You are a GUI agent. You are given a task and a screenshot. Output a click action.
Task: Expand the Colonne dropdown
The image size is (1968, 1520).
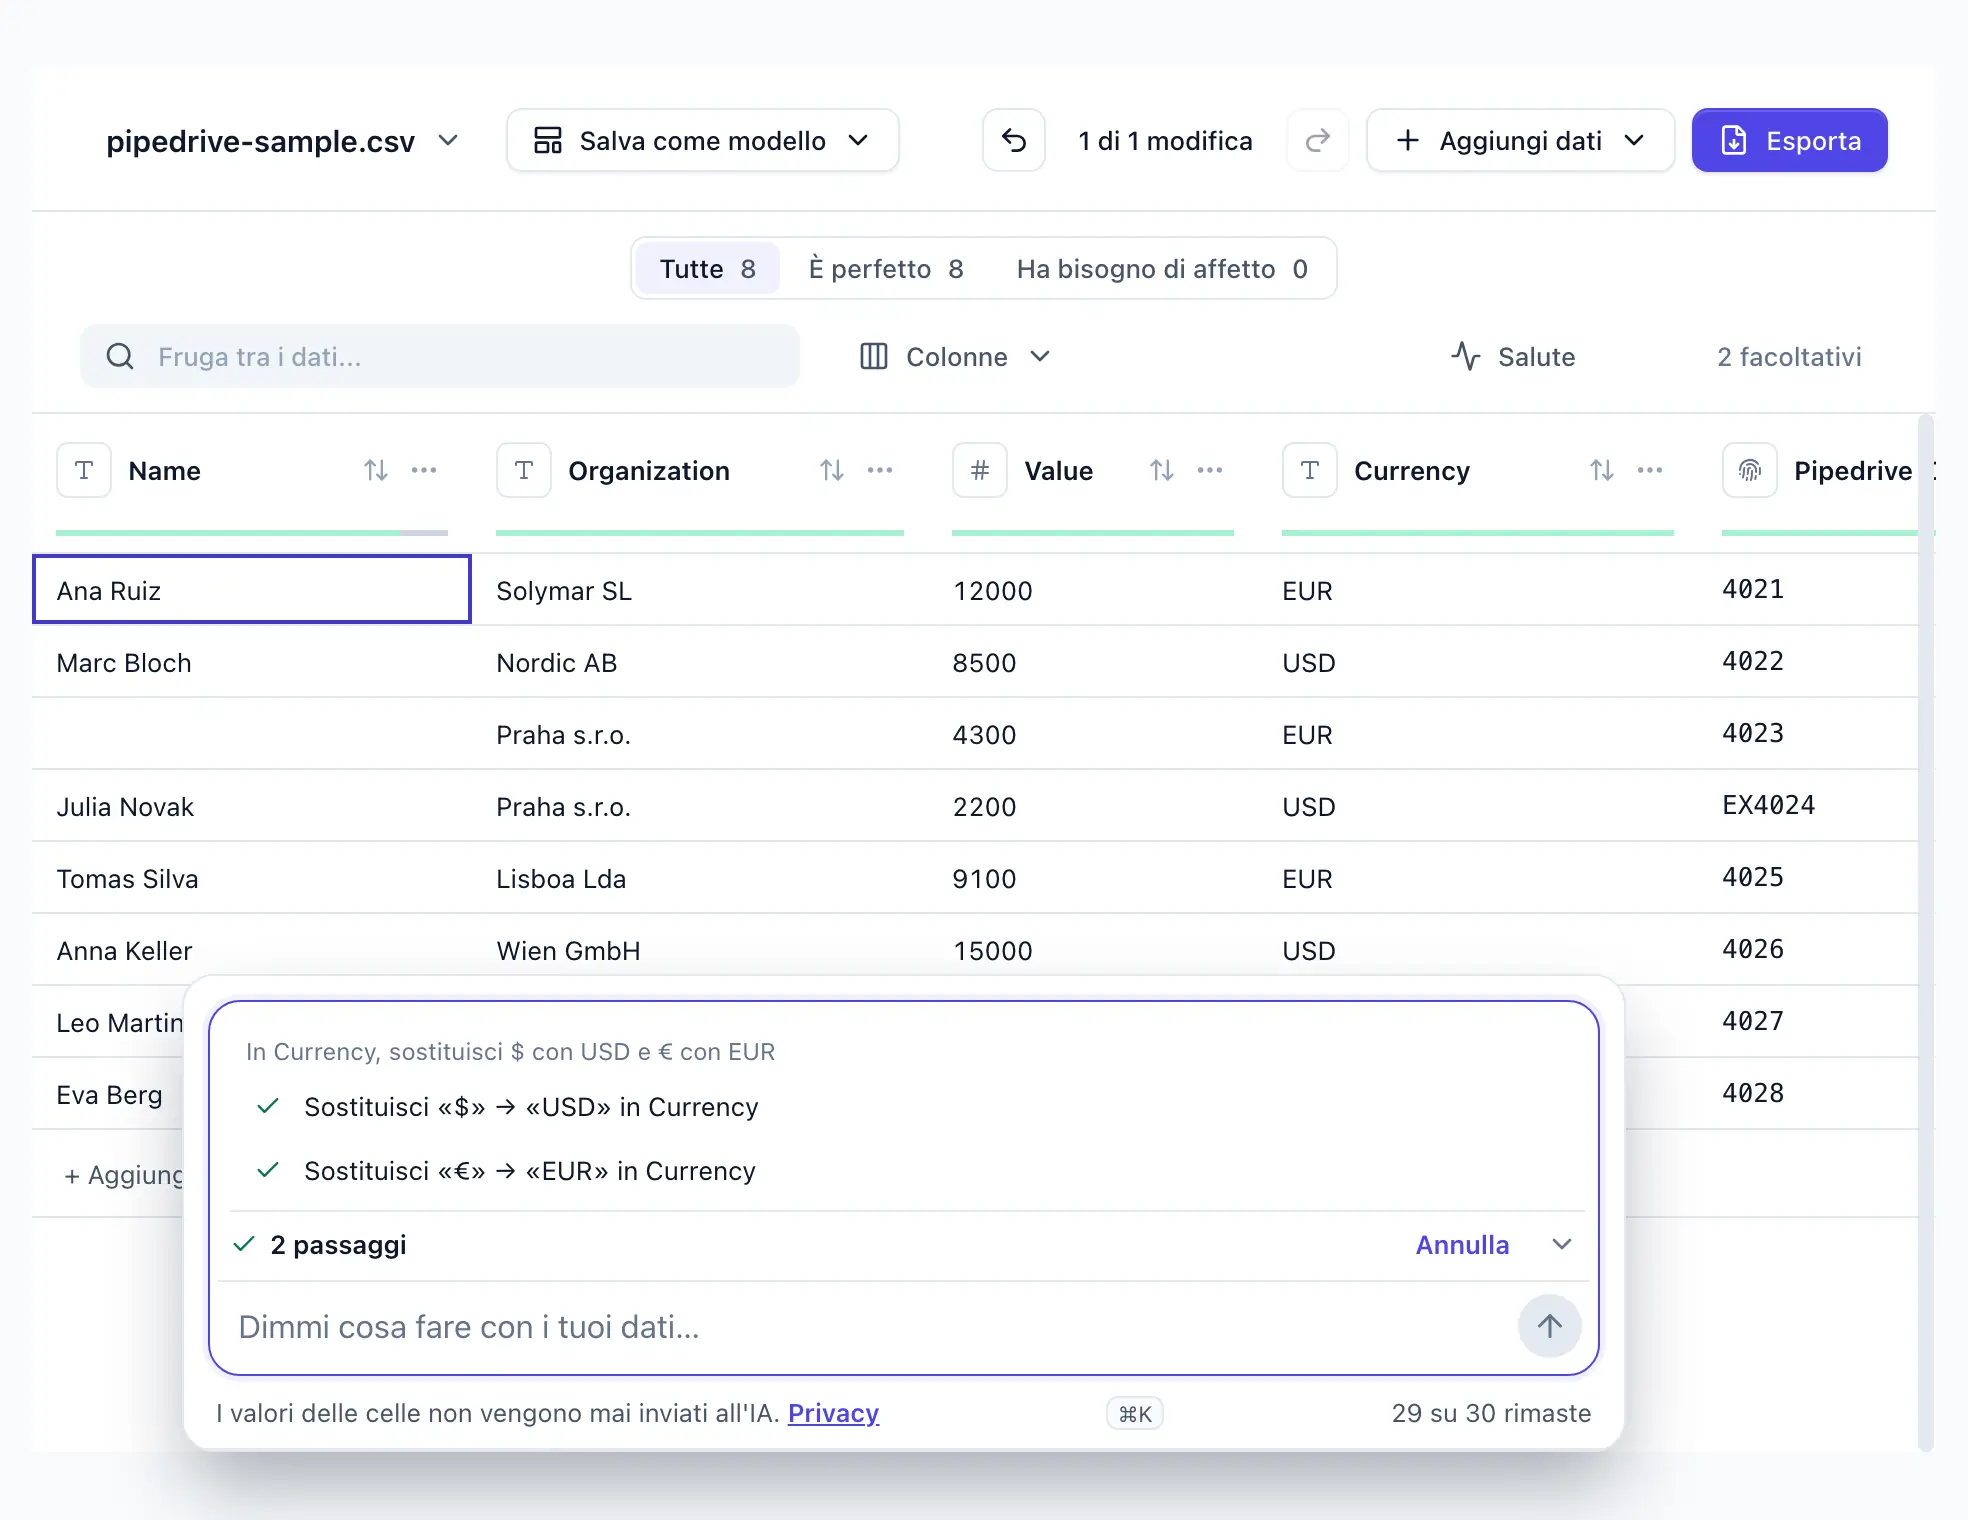[x=956, y=357]
